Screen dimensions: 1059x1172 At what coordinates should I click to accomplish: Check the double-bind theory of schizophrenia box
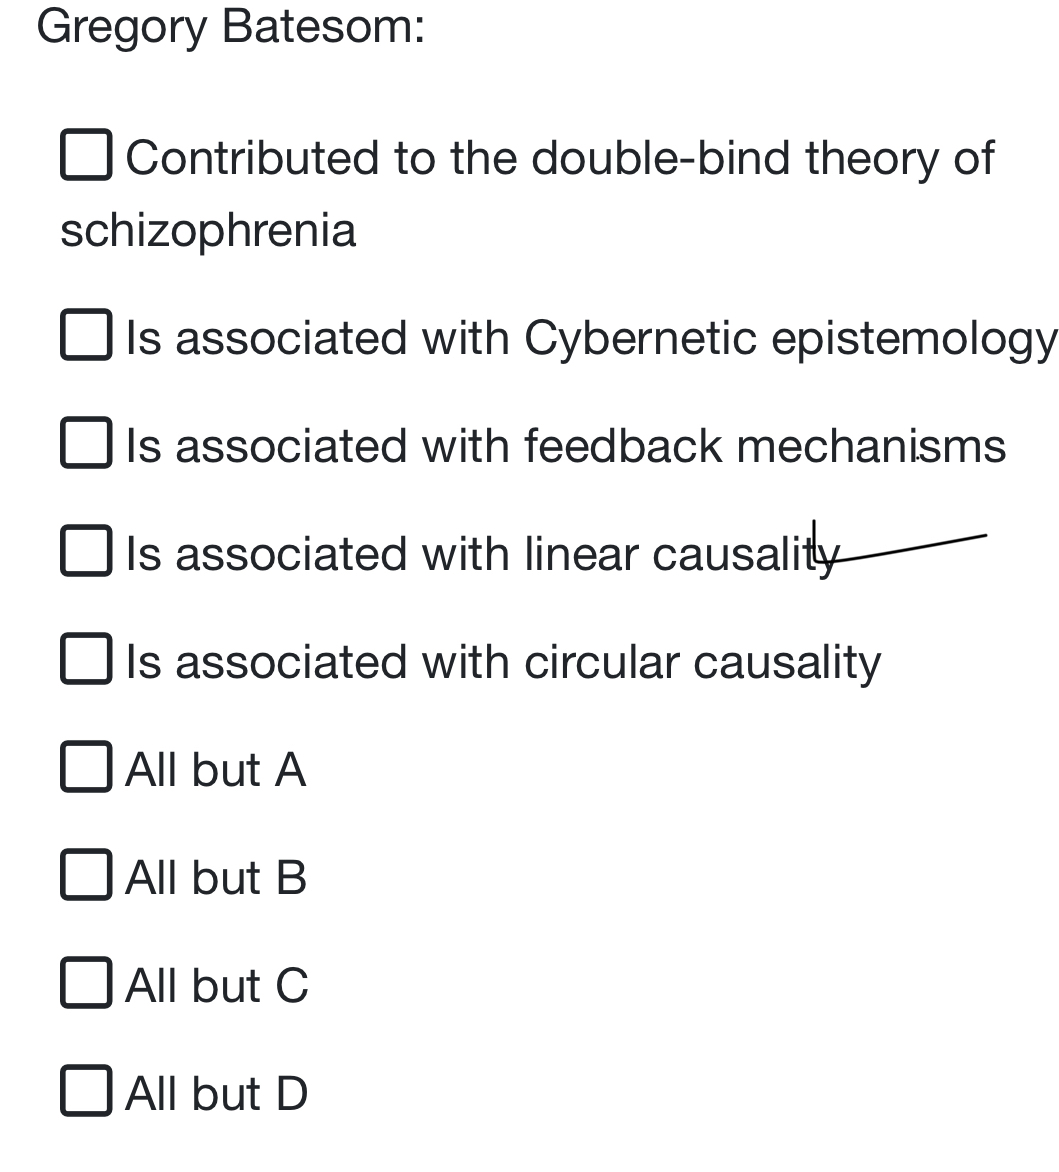(87, 155)
